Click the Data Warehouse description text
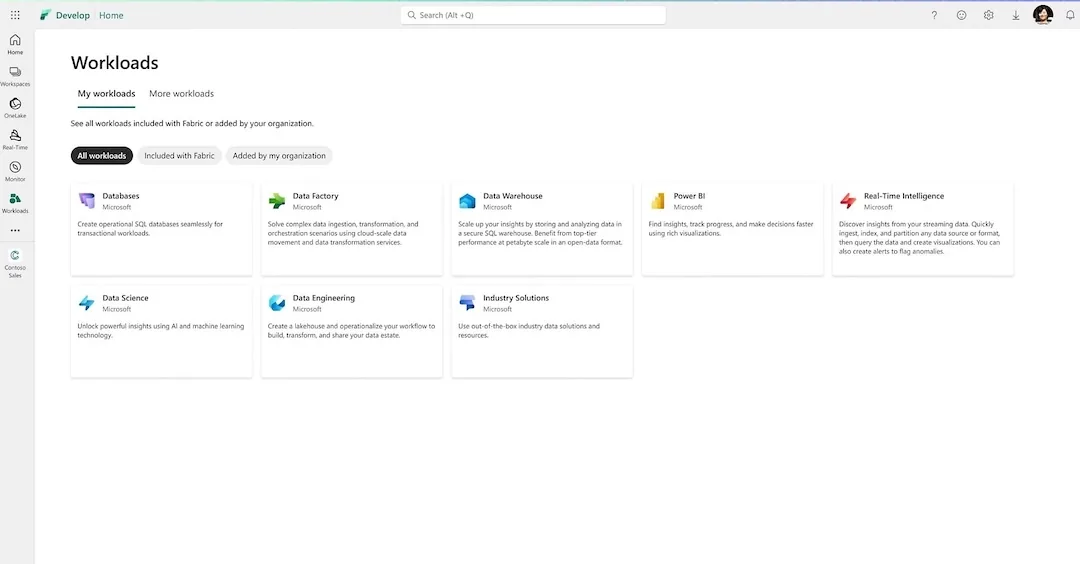 click(541, 233)
